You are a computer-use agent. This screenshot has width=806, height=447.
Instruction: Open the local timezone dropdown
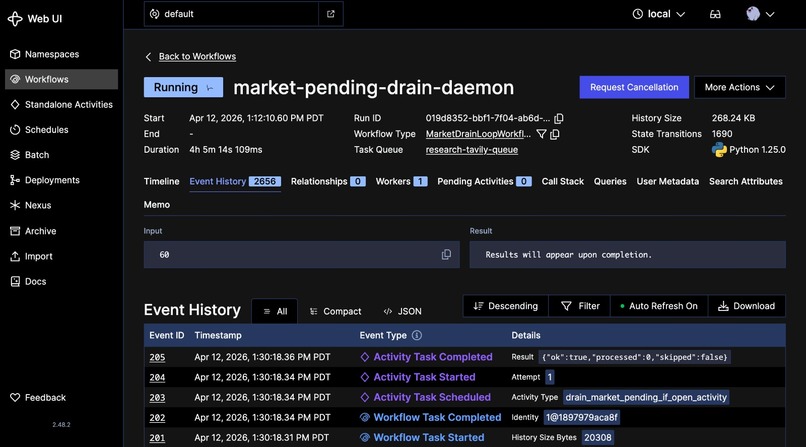point(658,14)
